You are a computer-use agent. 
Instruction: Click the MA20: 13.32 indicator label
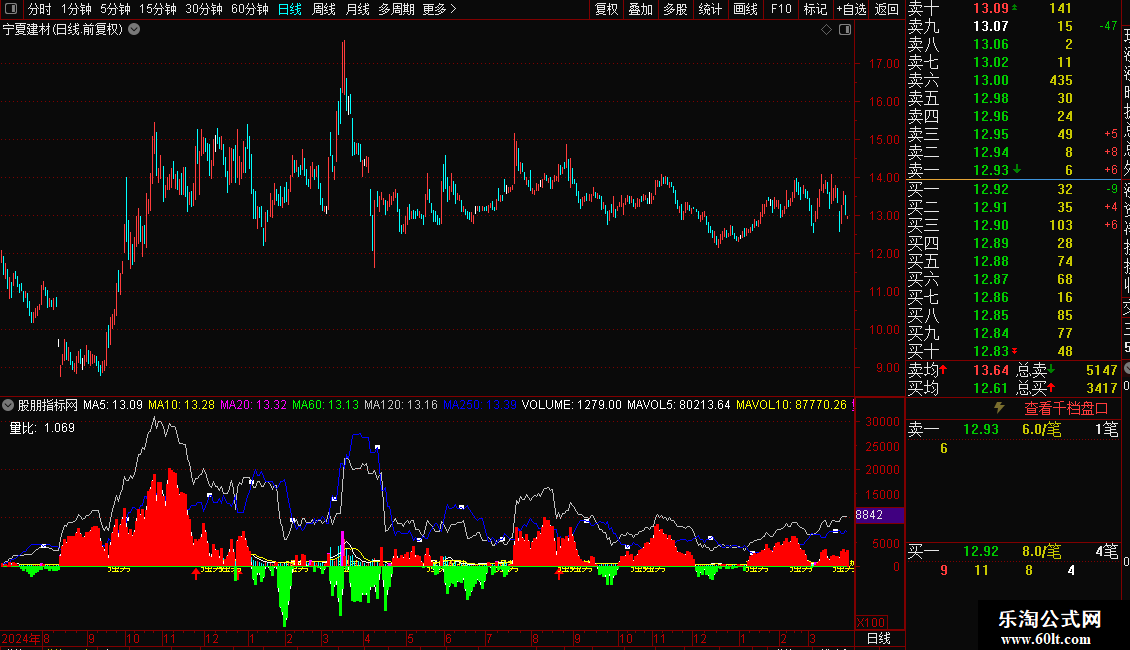(253, 405)
